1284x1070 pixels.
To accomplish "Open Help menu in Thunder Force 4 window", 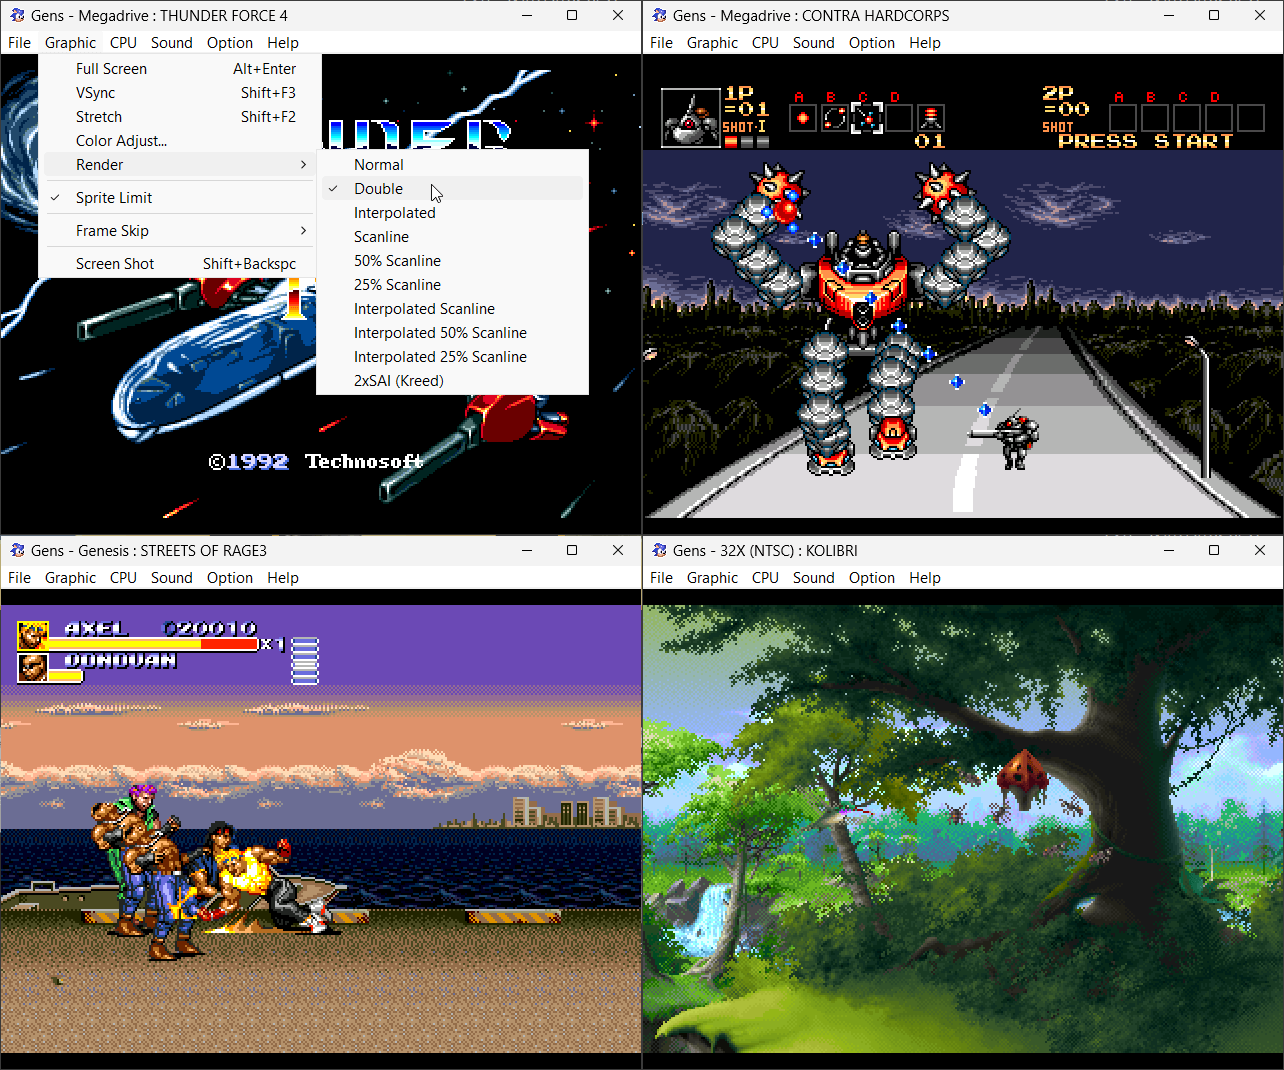I will (282, 42).
